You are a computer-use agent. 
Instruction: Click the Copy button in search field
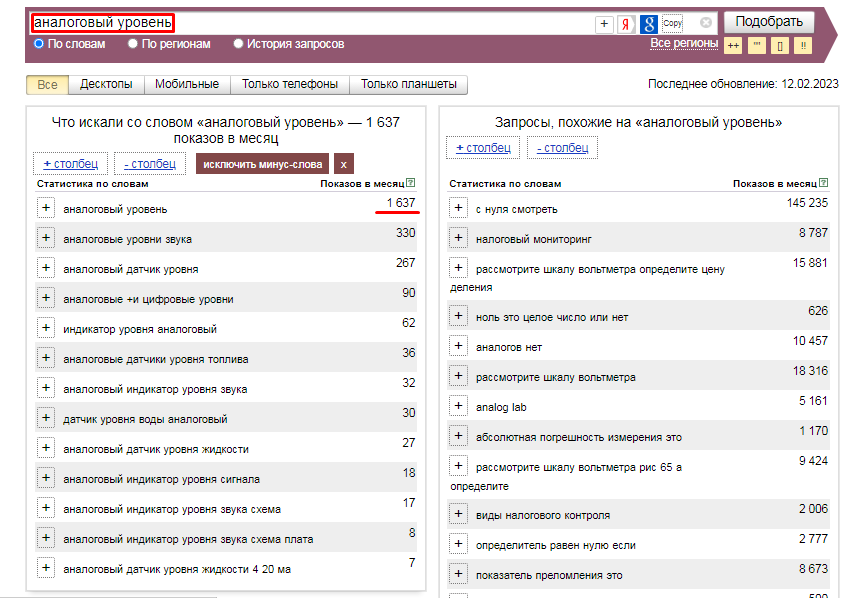(x=672, y=23)
